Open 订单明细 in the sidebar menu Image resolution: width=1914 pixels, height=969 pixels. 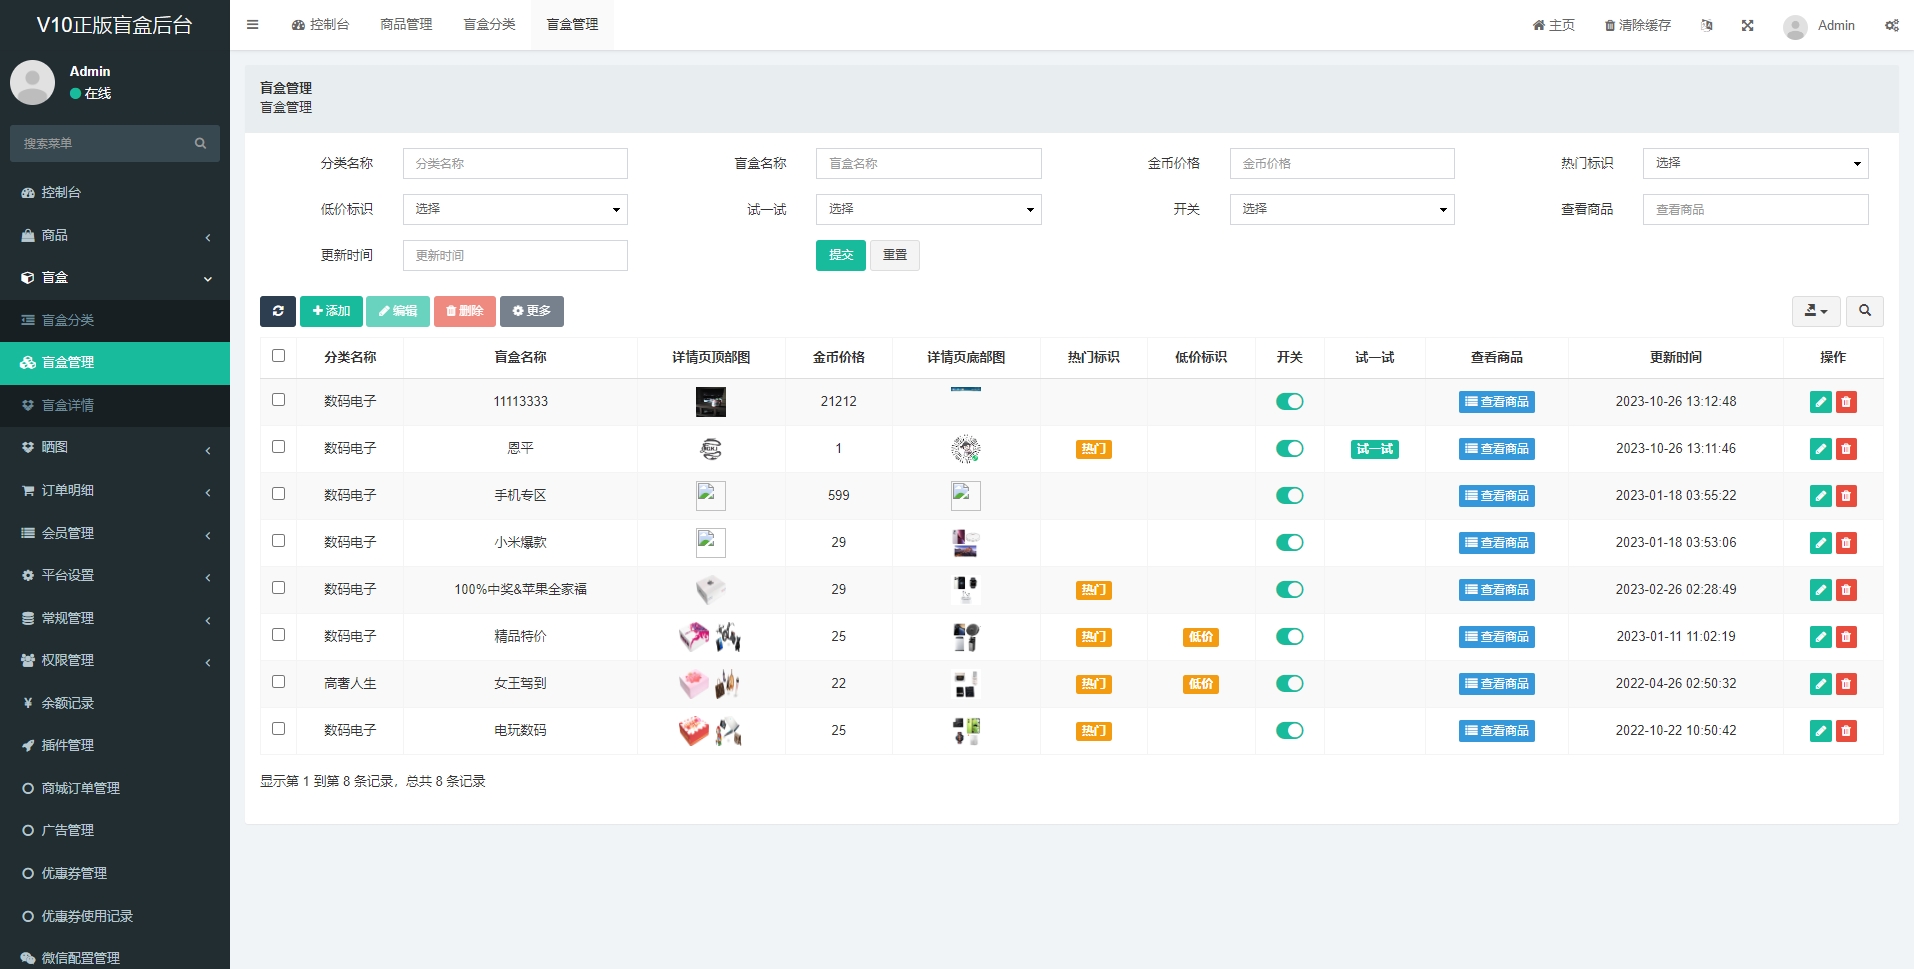(x=115, y=491)
